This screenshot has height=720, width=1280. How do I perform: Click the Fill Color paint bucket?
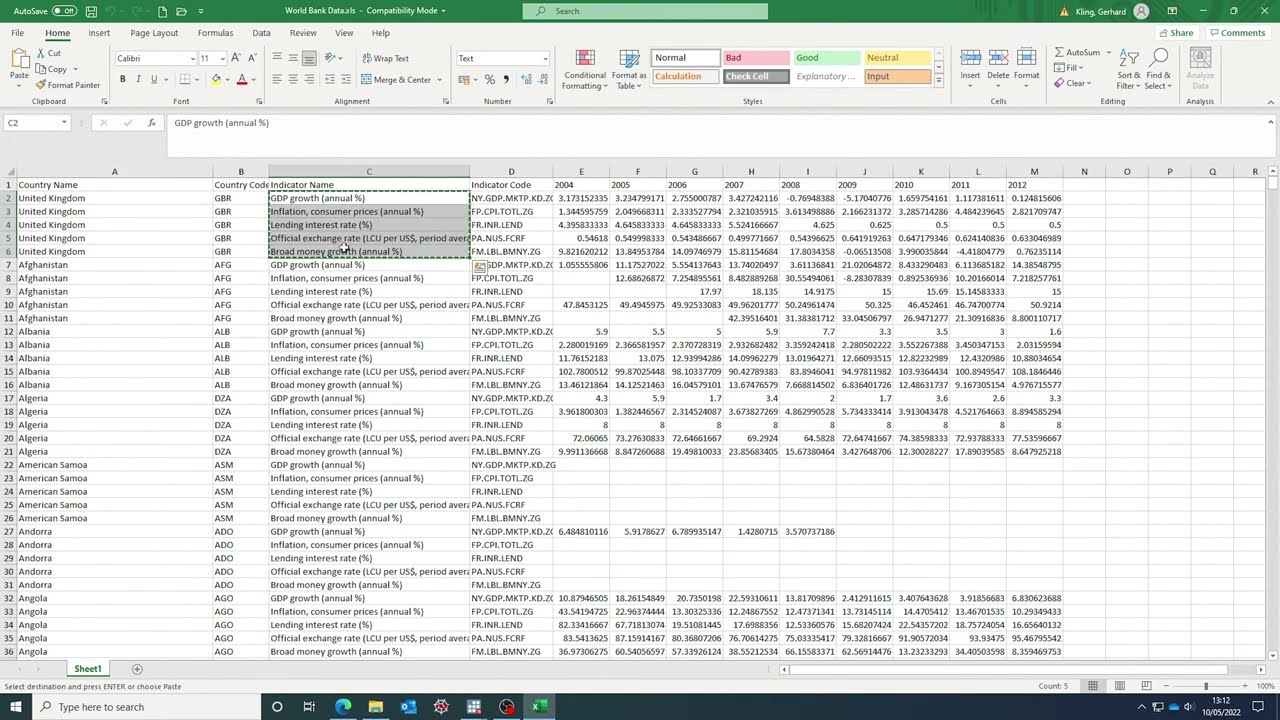point(216,79)
